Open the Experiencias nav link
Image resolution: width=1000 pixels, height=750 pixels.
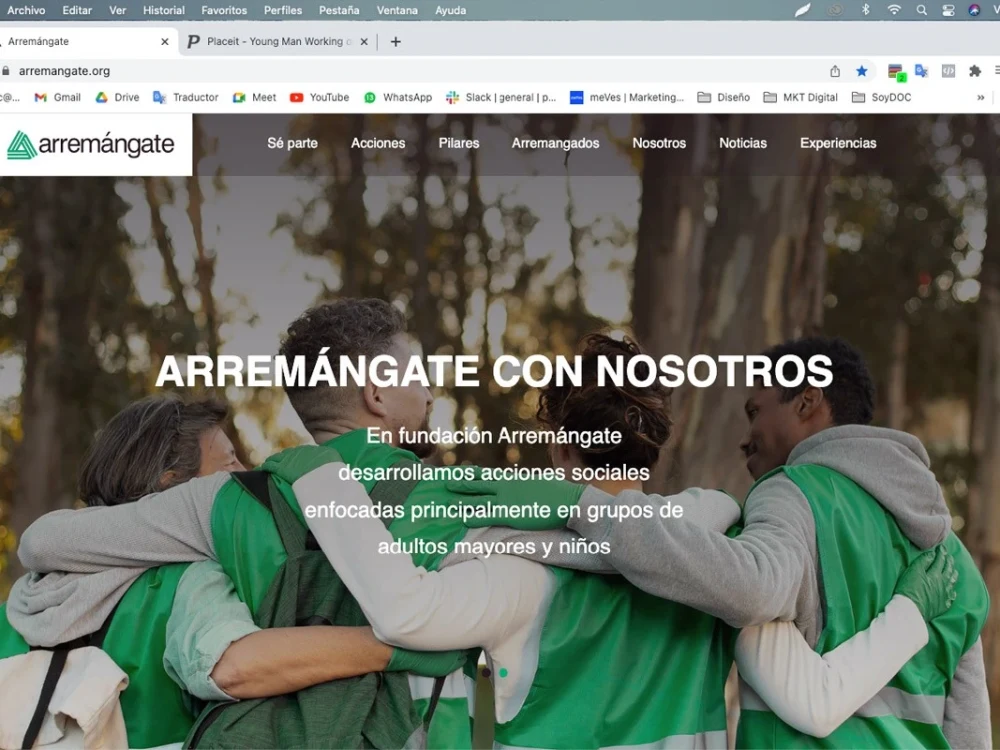click(838, 143)
